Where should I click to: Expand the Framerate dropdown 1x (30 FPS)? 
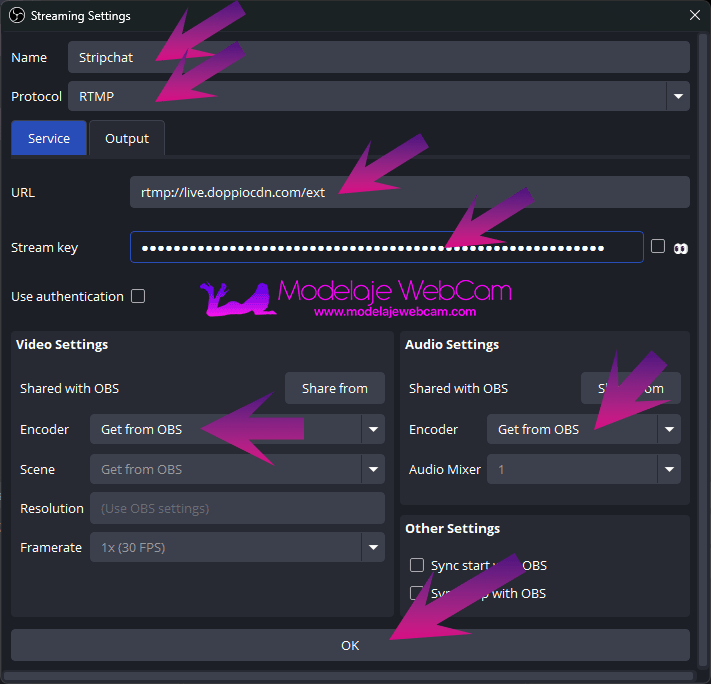coord(237,547)
